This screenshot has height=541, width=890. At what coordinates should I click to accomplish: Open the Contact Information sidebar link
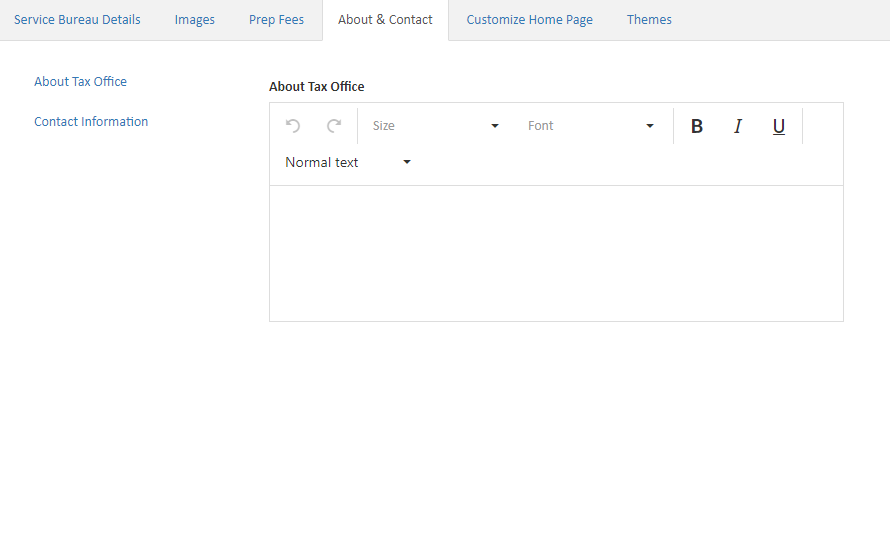pyautogui.click(x=91, y=122)
